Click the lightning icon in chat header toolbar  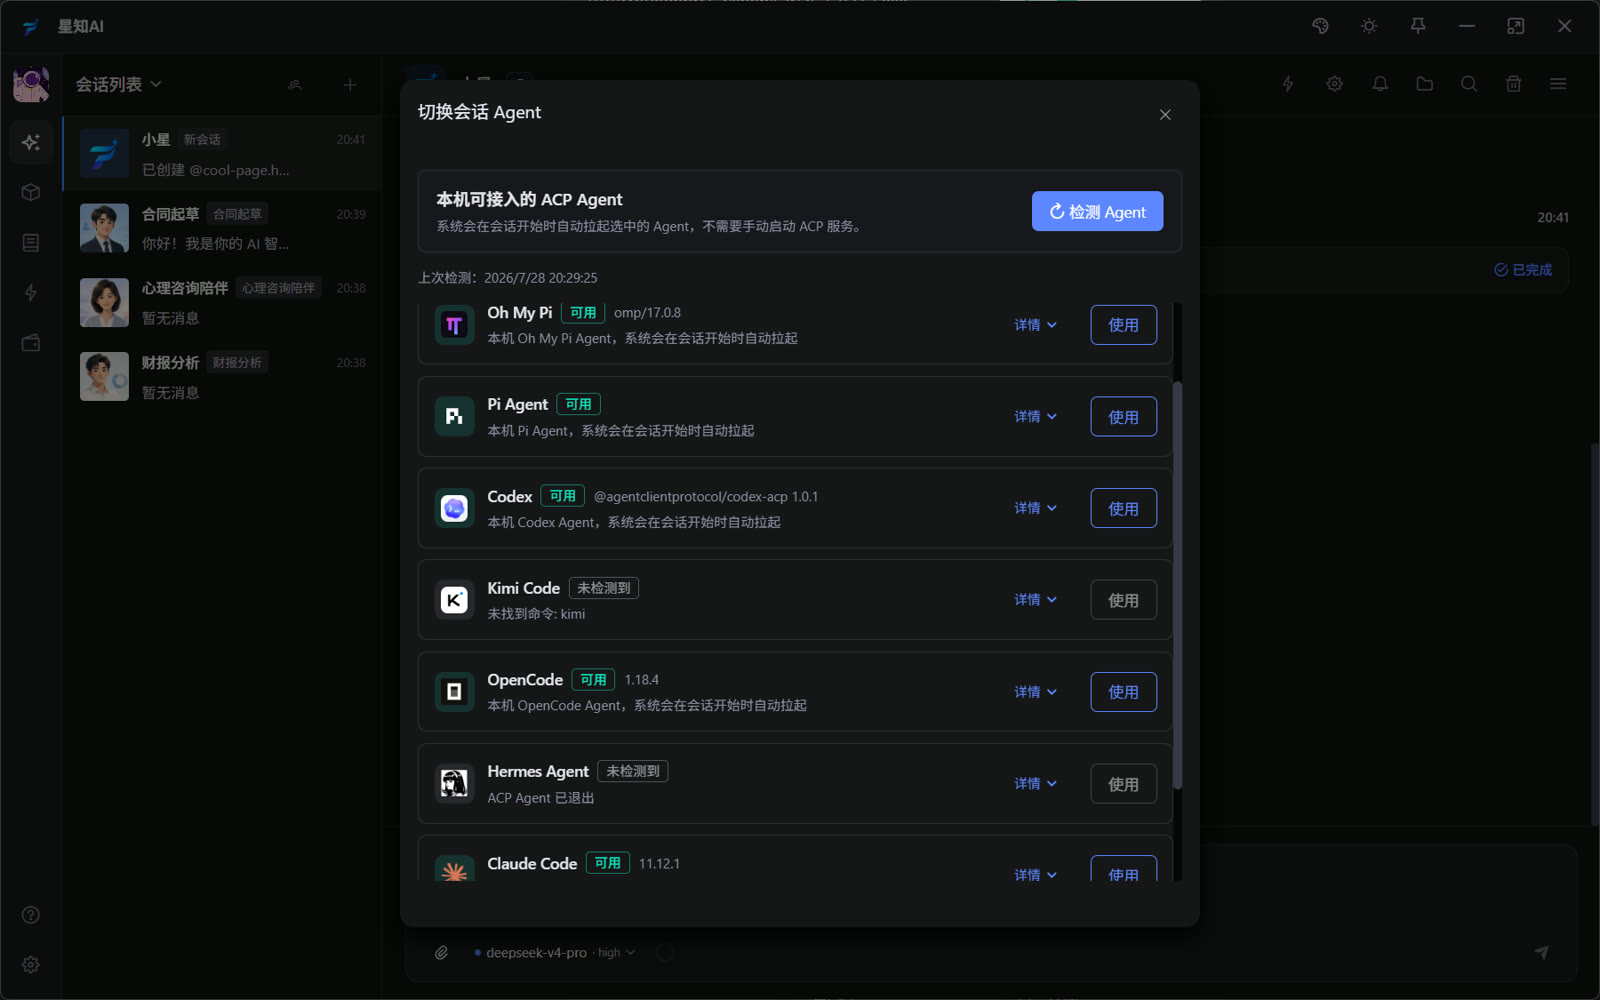tap(1288, 84)
